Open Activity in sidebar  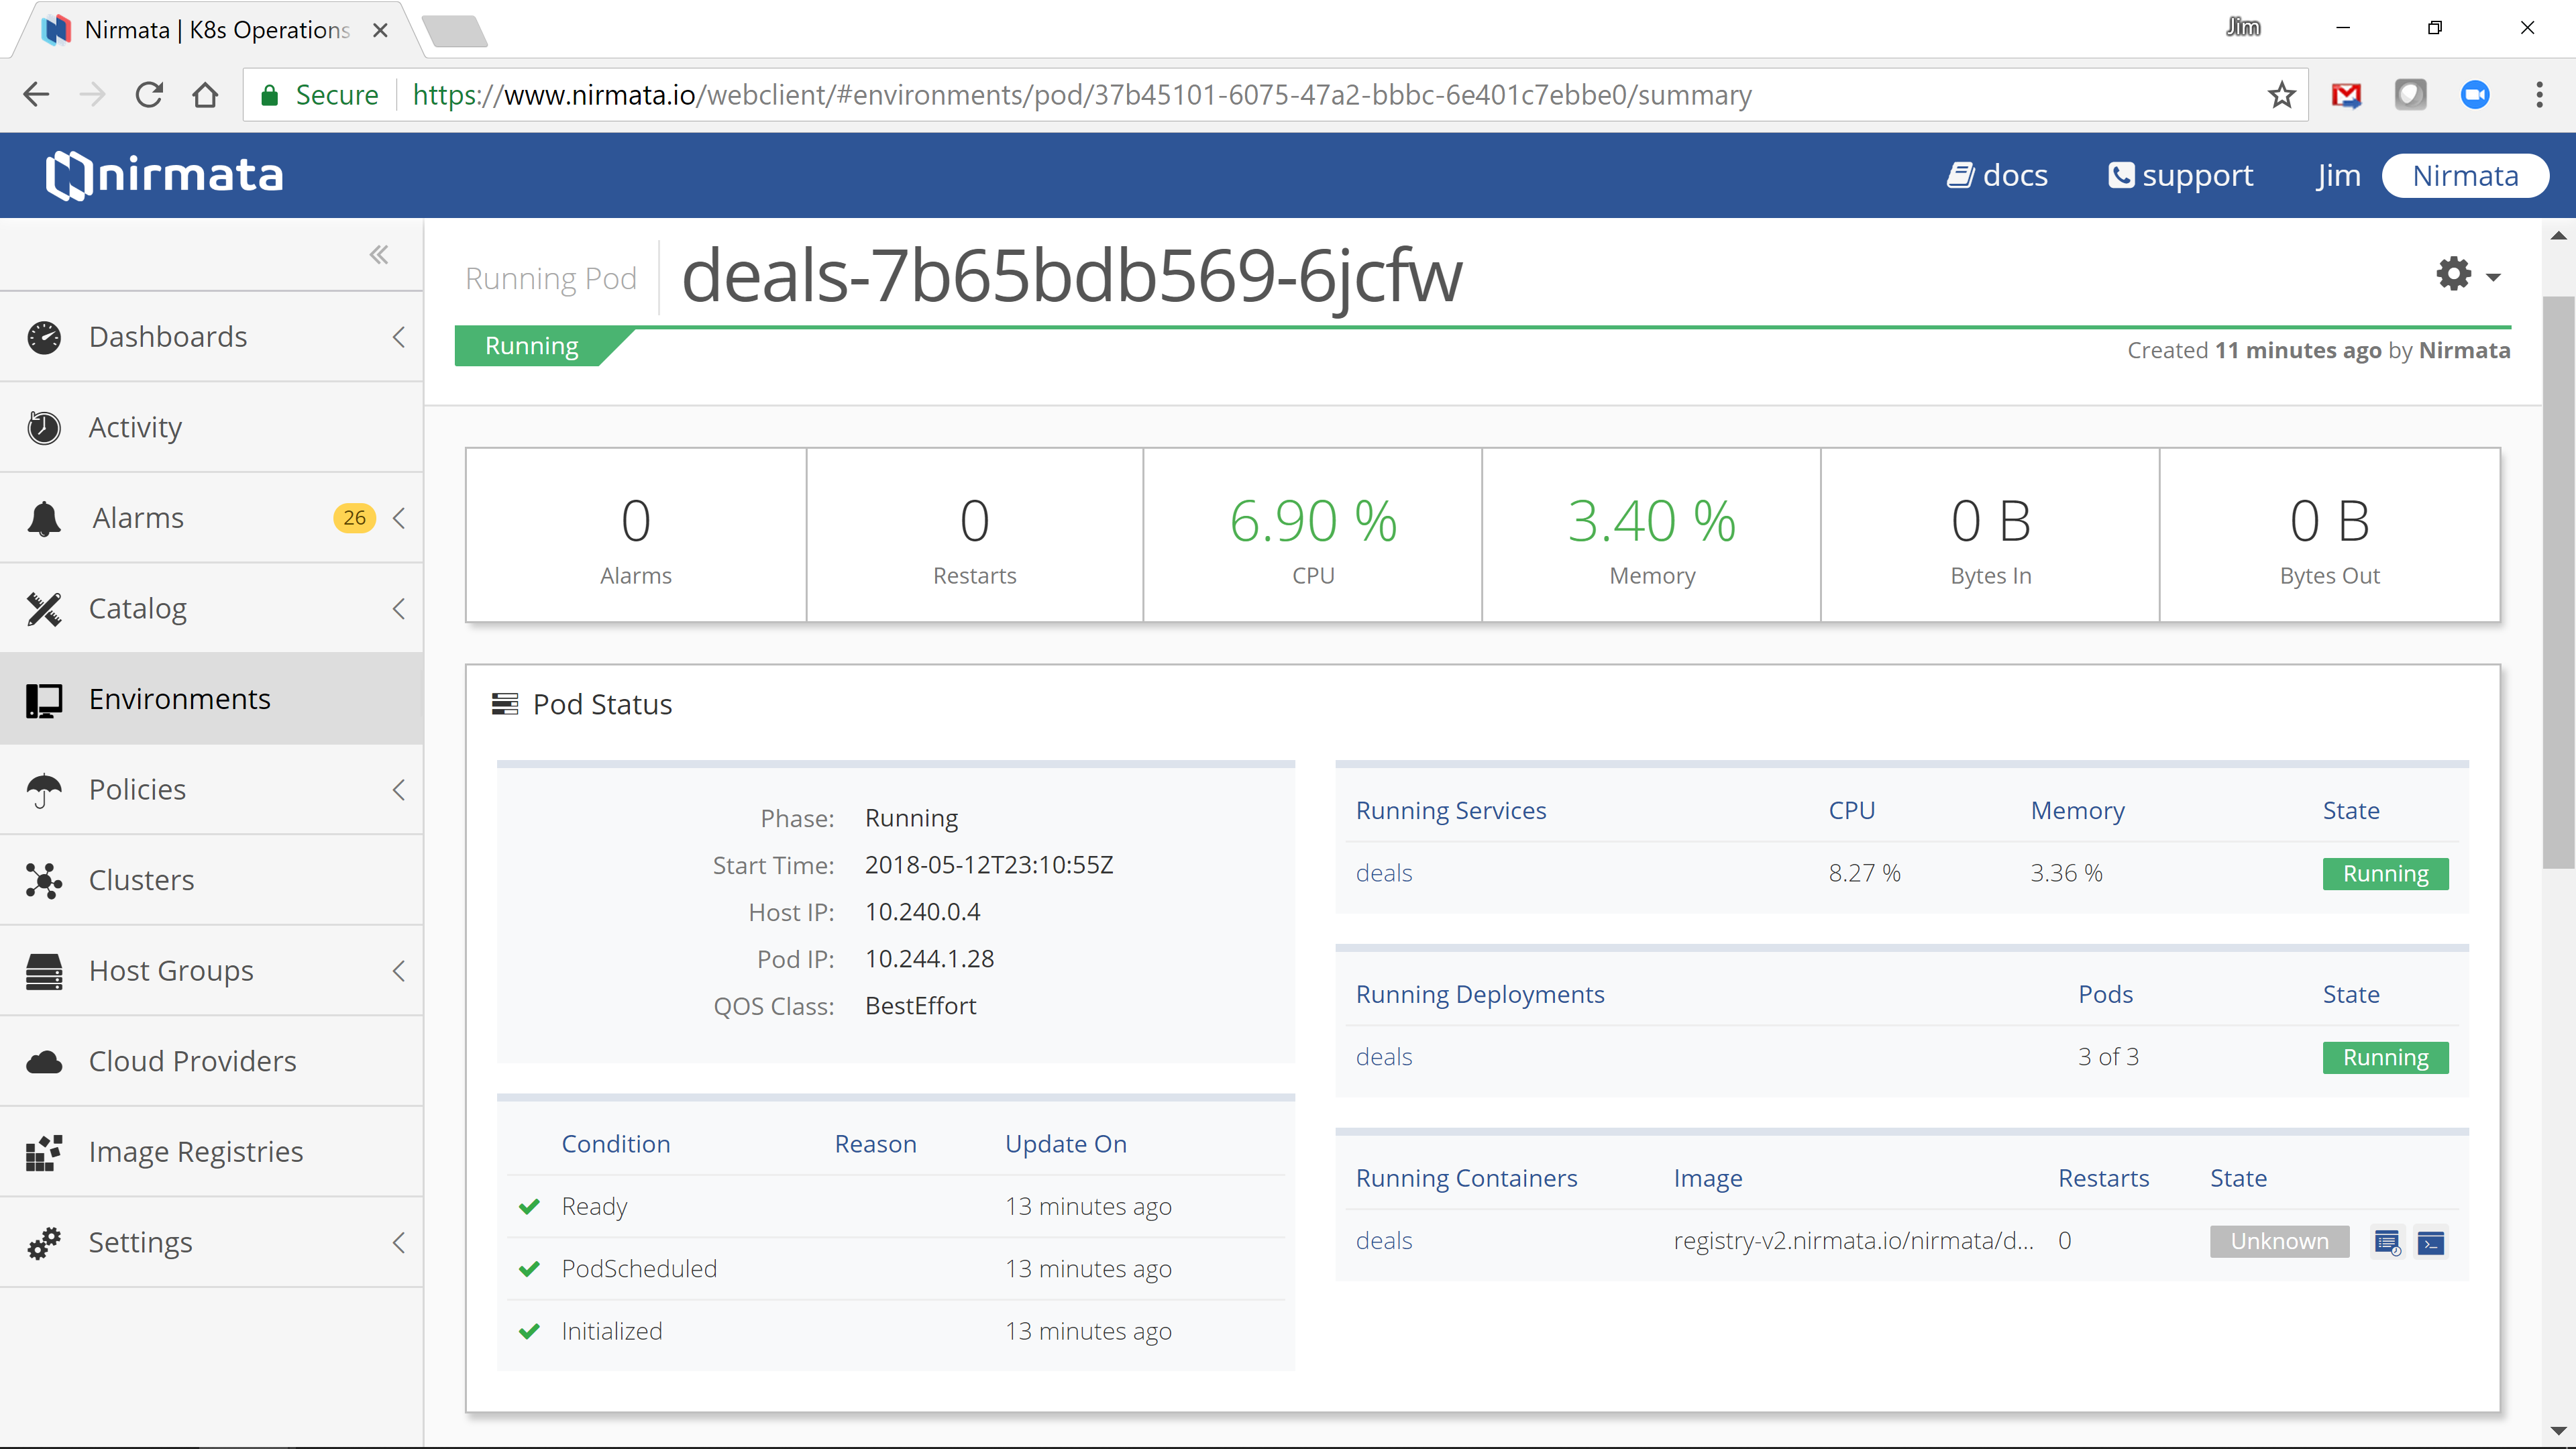click(x=211, y=428)
